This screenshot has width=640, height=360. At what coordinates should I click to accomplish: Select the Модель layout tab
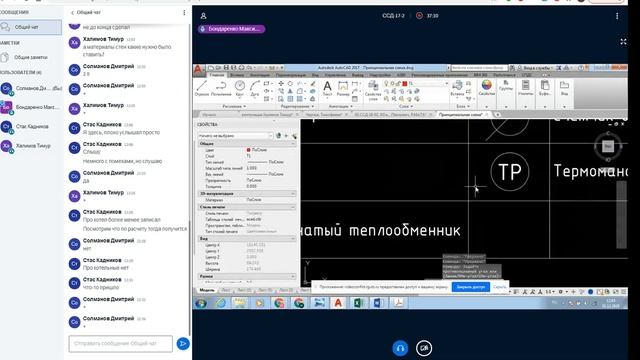[207, 290]
